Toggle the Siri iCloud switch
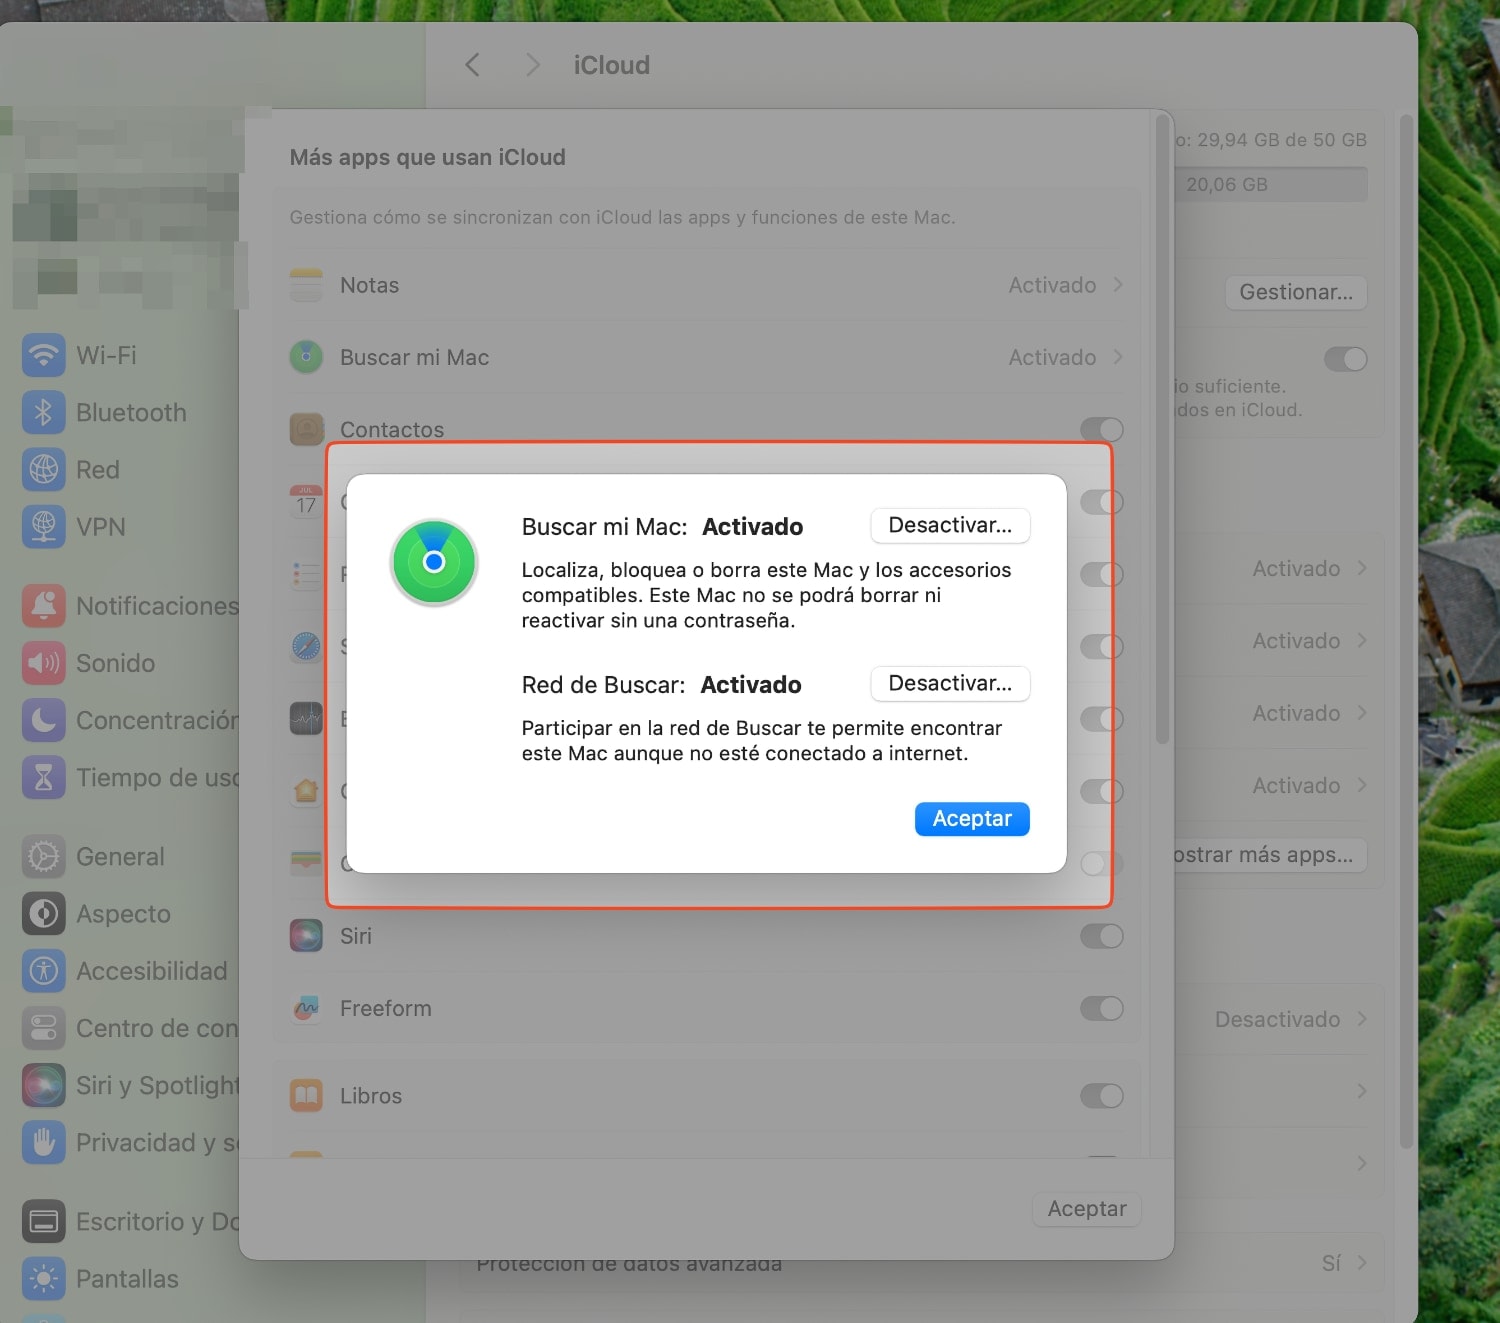The width and height of the screenshot is (1500, 1323). click(1102, 936)
